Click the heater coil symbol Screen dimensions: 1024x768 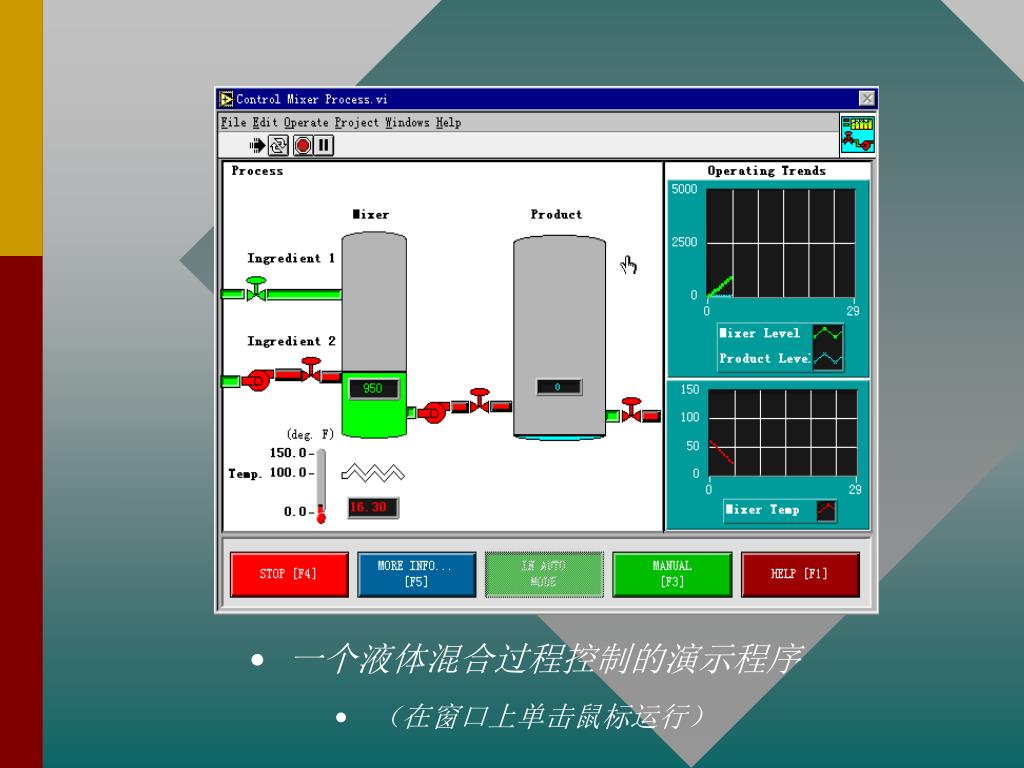pyautogui.click(x=373, y=472)
